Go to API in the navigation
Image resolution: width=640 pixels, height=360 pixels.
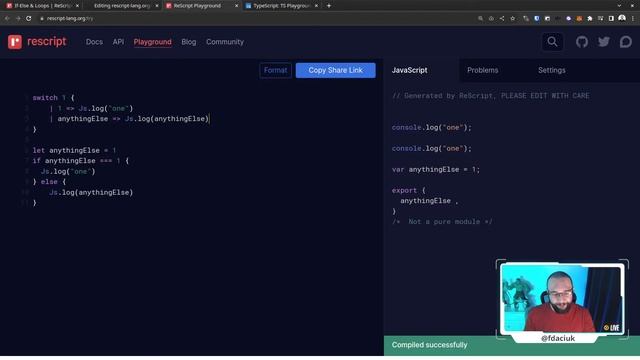118,42
